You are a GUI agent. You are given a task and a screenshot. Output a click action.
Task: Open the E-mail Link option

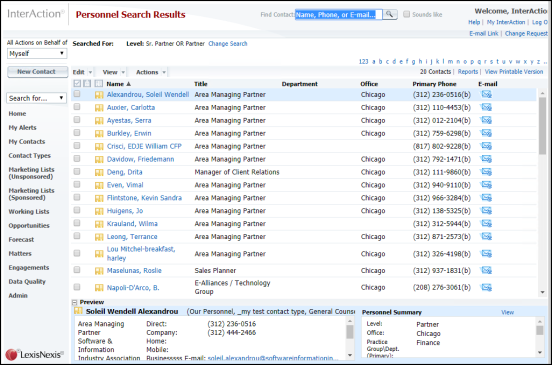(484, 33)
